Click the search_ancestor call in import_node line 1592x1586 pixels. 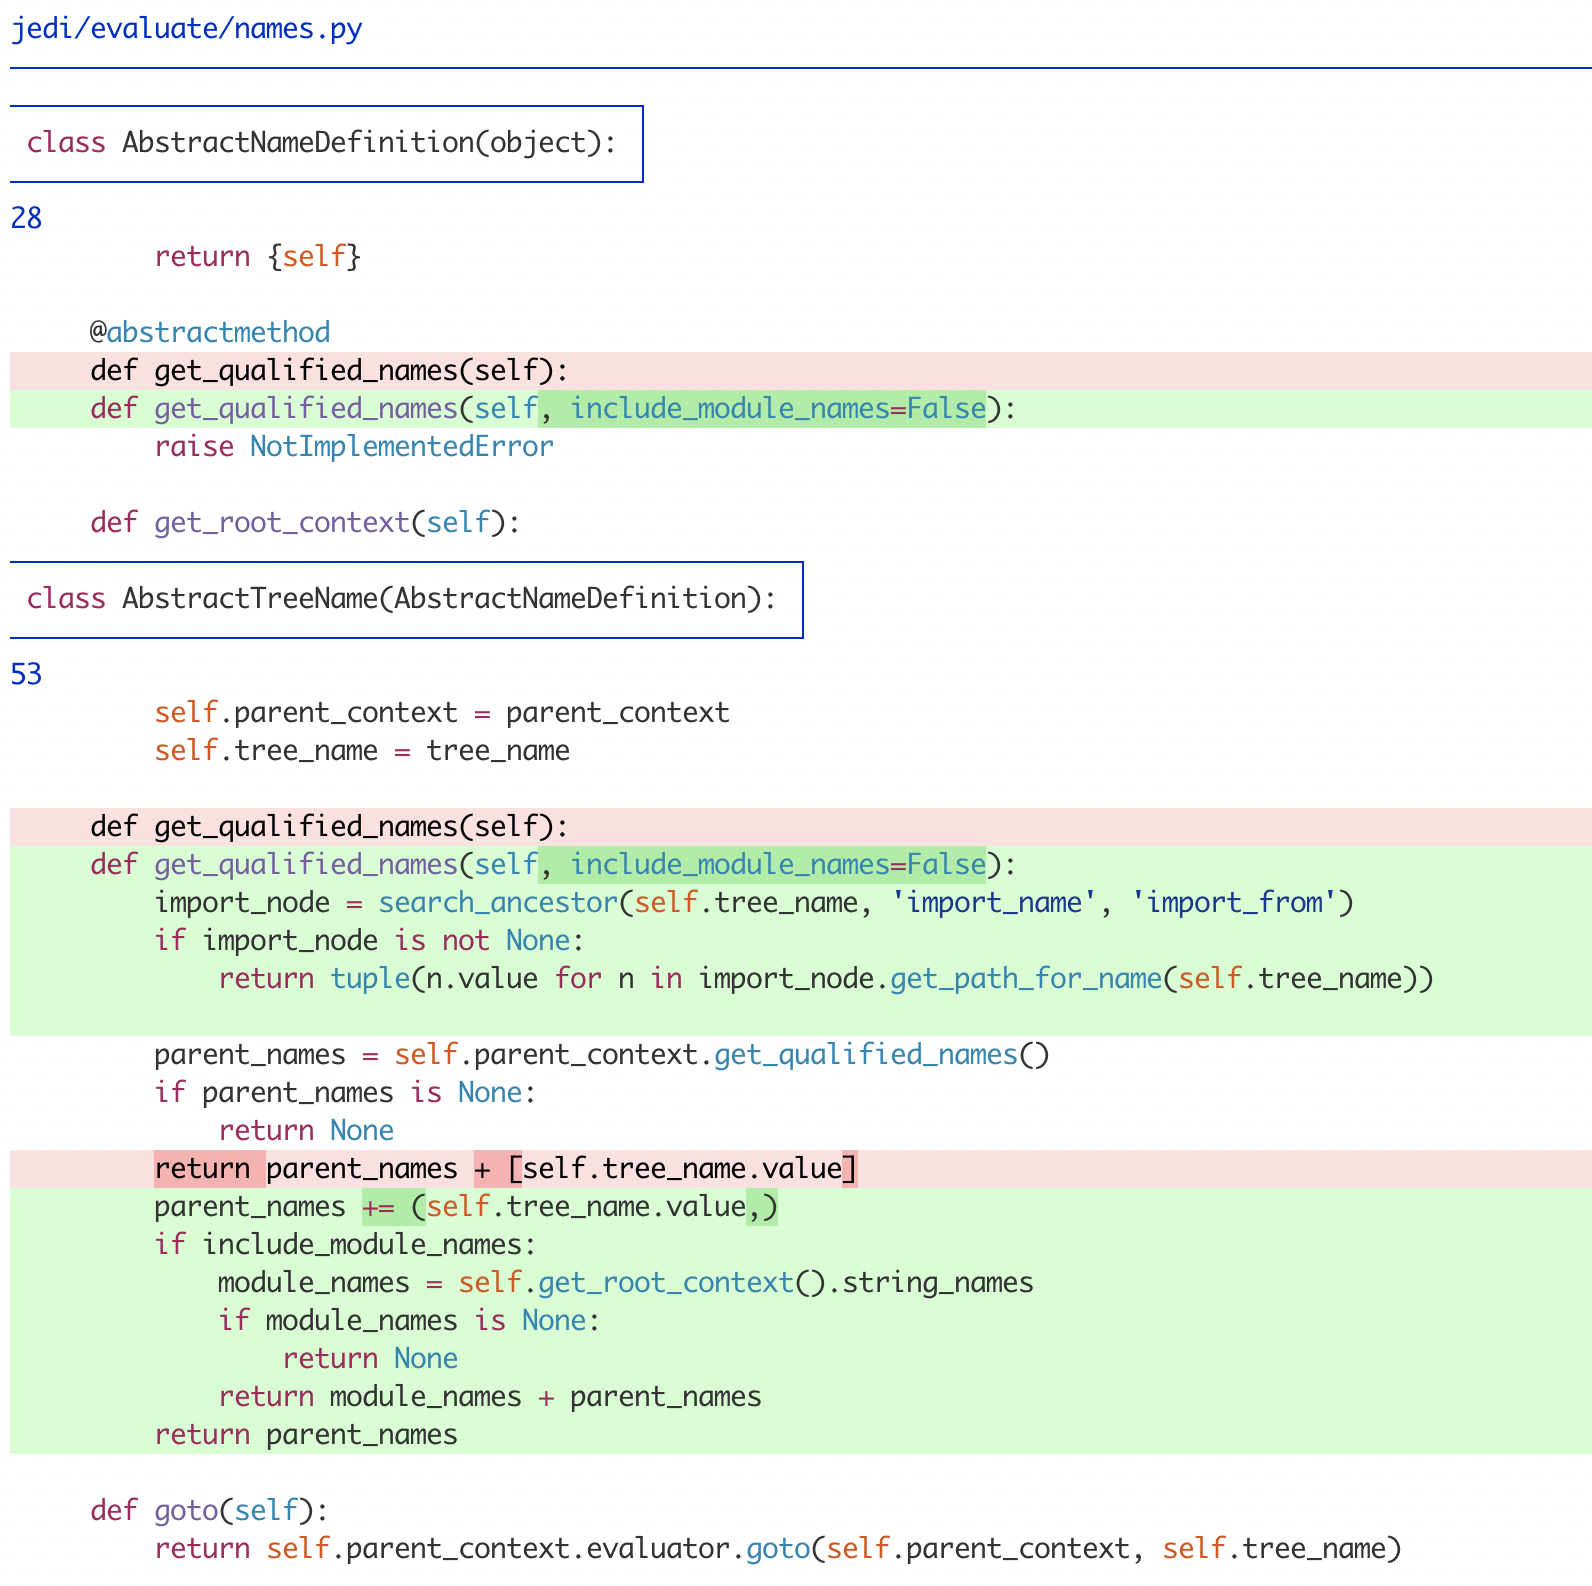pyautogui.click(x=498, y=902)
